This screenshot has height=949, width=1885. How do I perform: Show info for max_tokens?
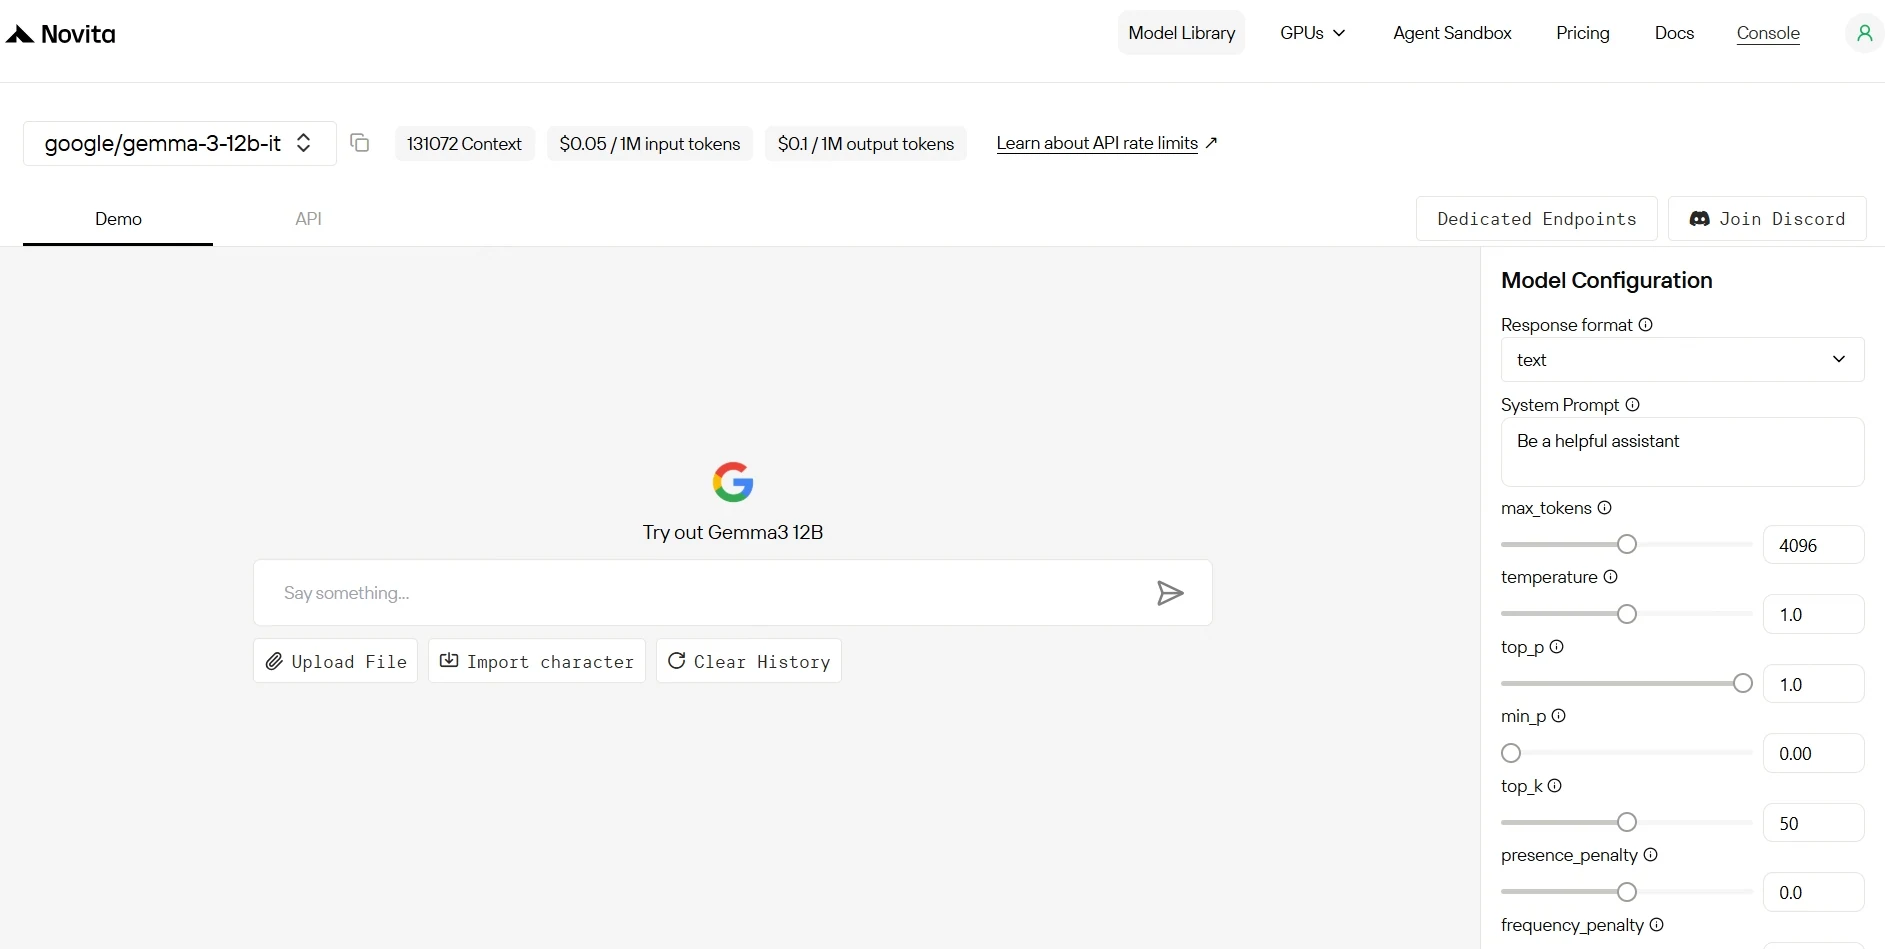1604,508
